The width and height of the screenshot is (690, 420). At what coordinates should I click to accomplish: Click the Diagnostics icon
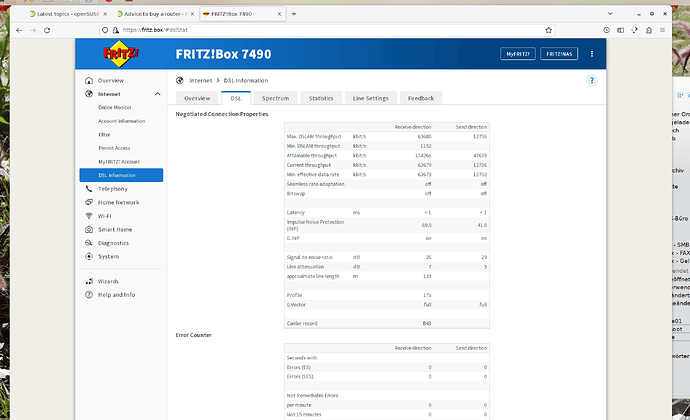(89, 243)
